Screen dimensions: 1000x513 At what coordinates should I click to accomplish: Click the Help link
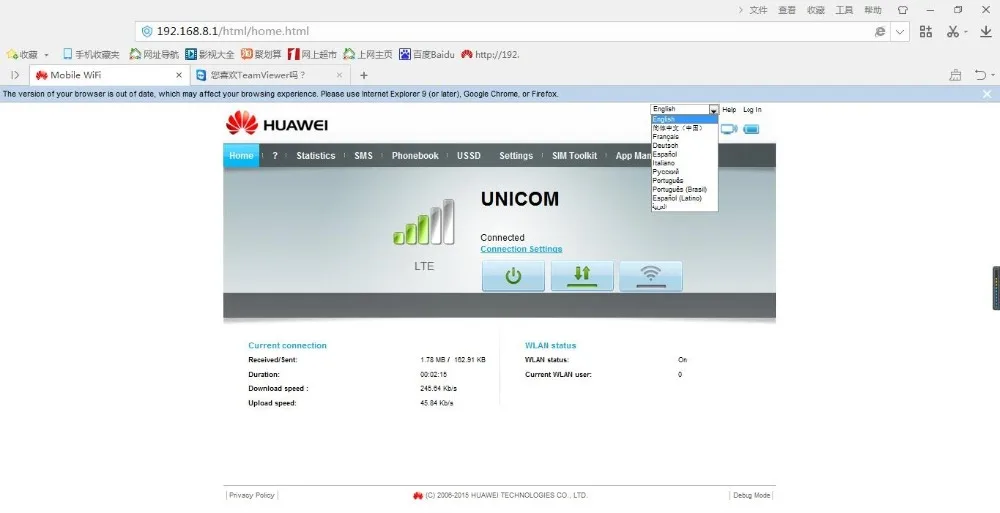coord(729,110)
